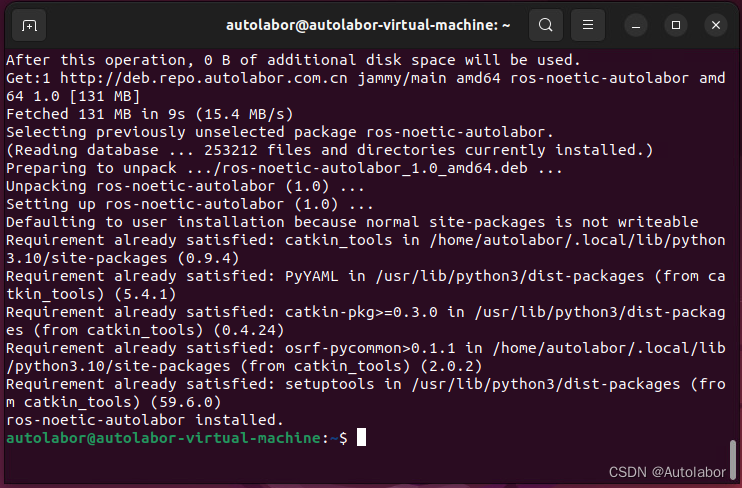Image resolution: width=742 pixels, height=488 pixels.
Task: Click the '(Reading database ...' line
Action: tap(330, 150)
